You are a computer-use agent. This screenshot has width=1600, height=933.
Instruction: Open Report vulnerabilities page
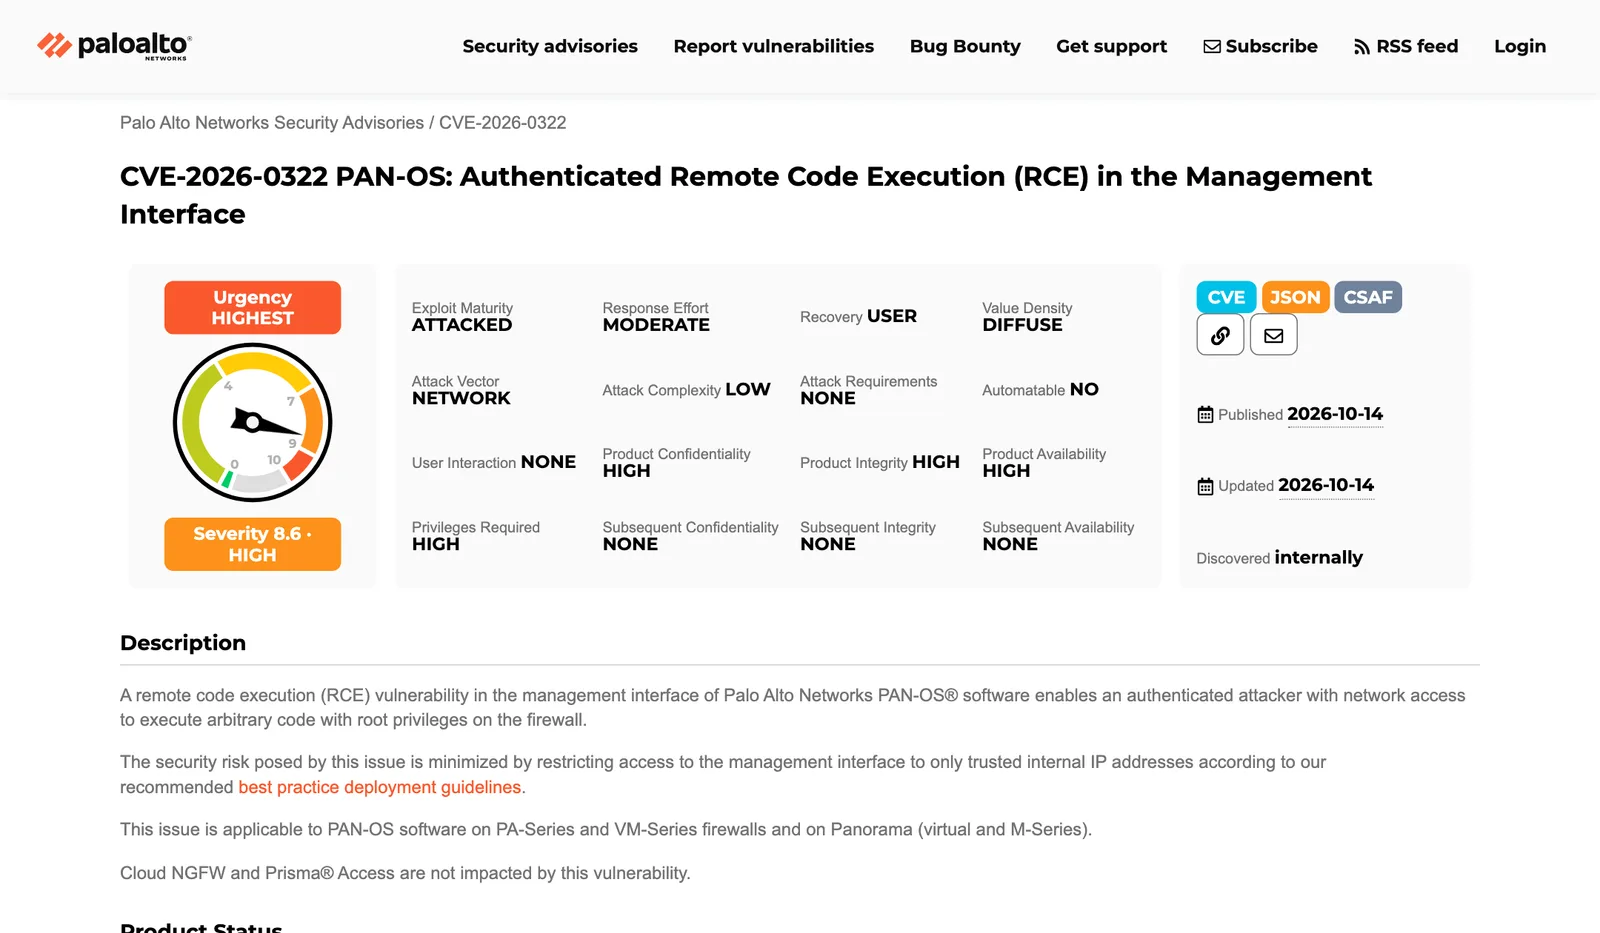(773, 46)
